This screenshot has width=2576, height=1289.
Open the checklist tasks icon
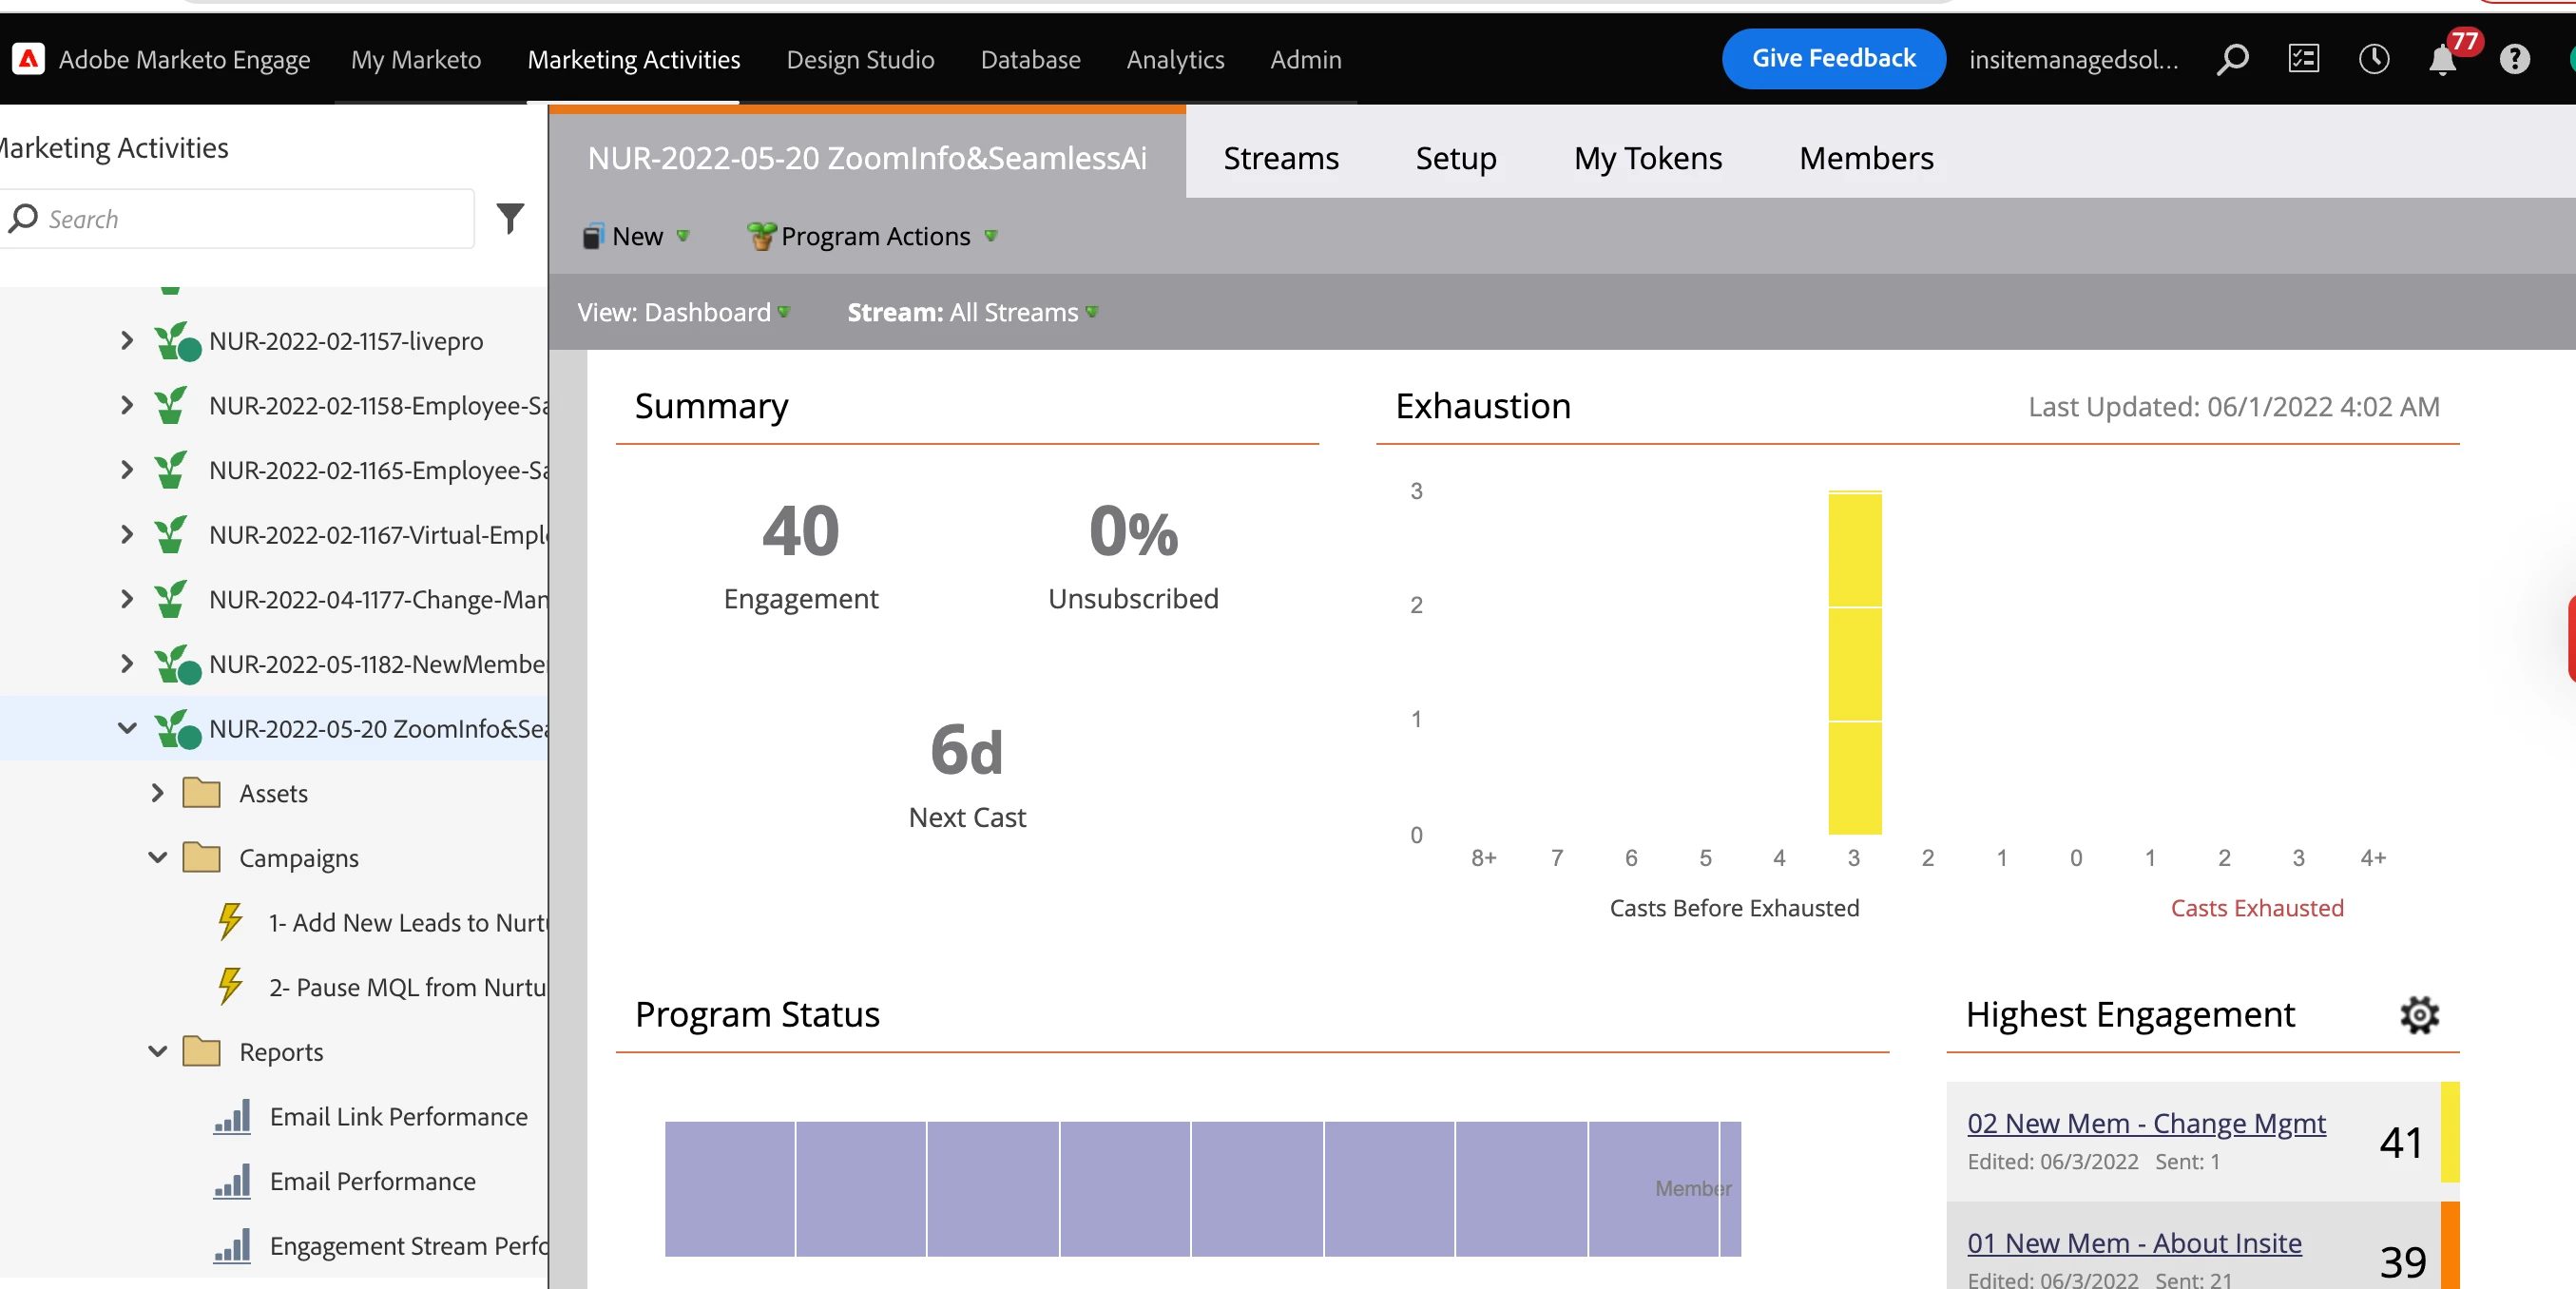pos(2303,60)
